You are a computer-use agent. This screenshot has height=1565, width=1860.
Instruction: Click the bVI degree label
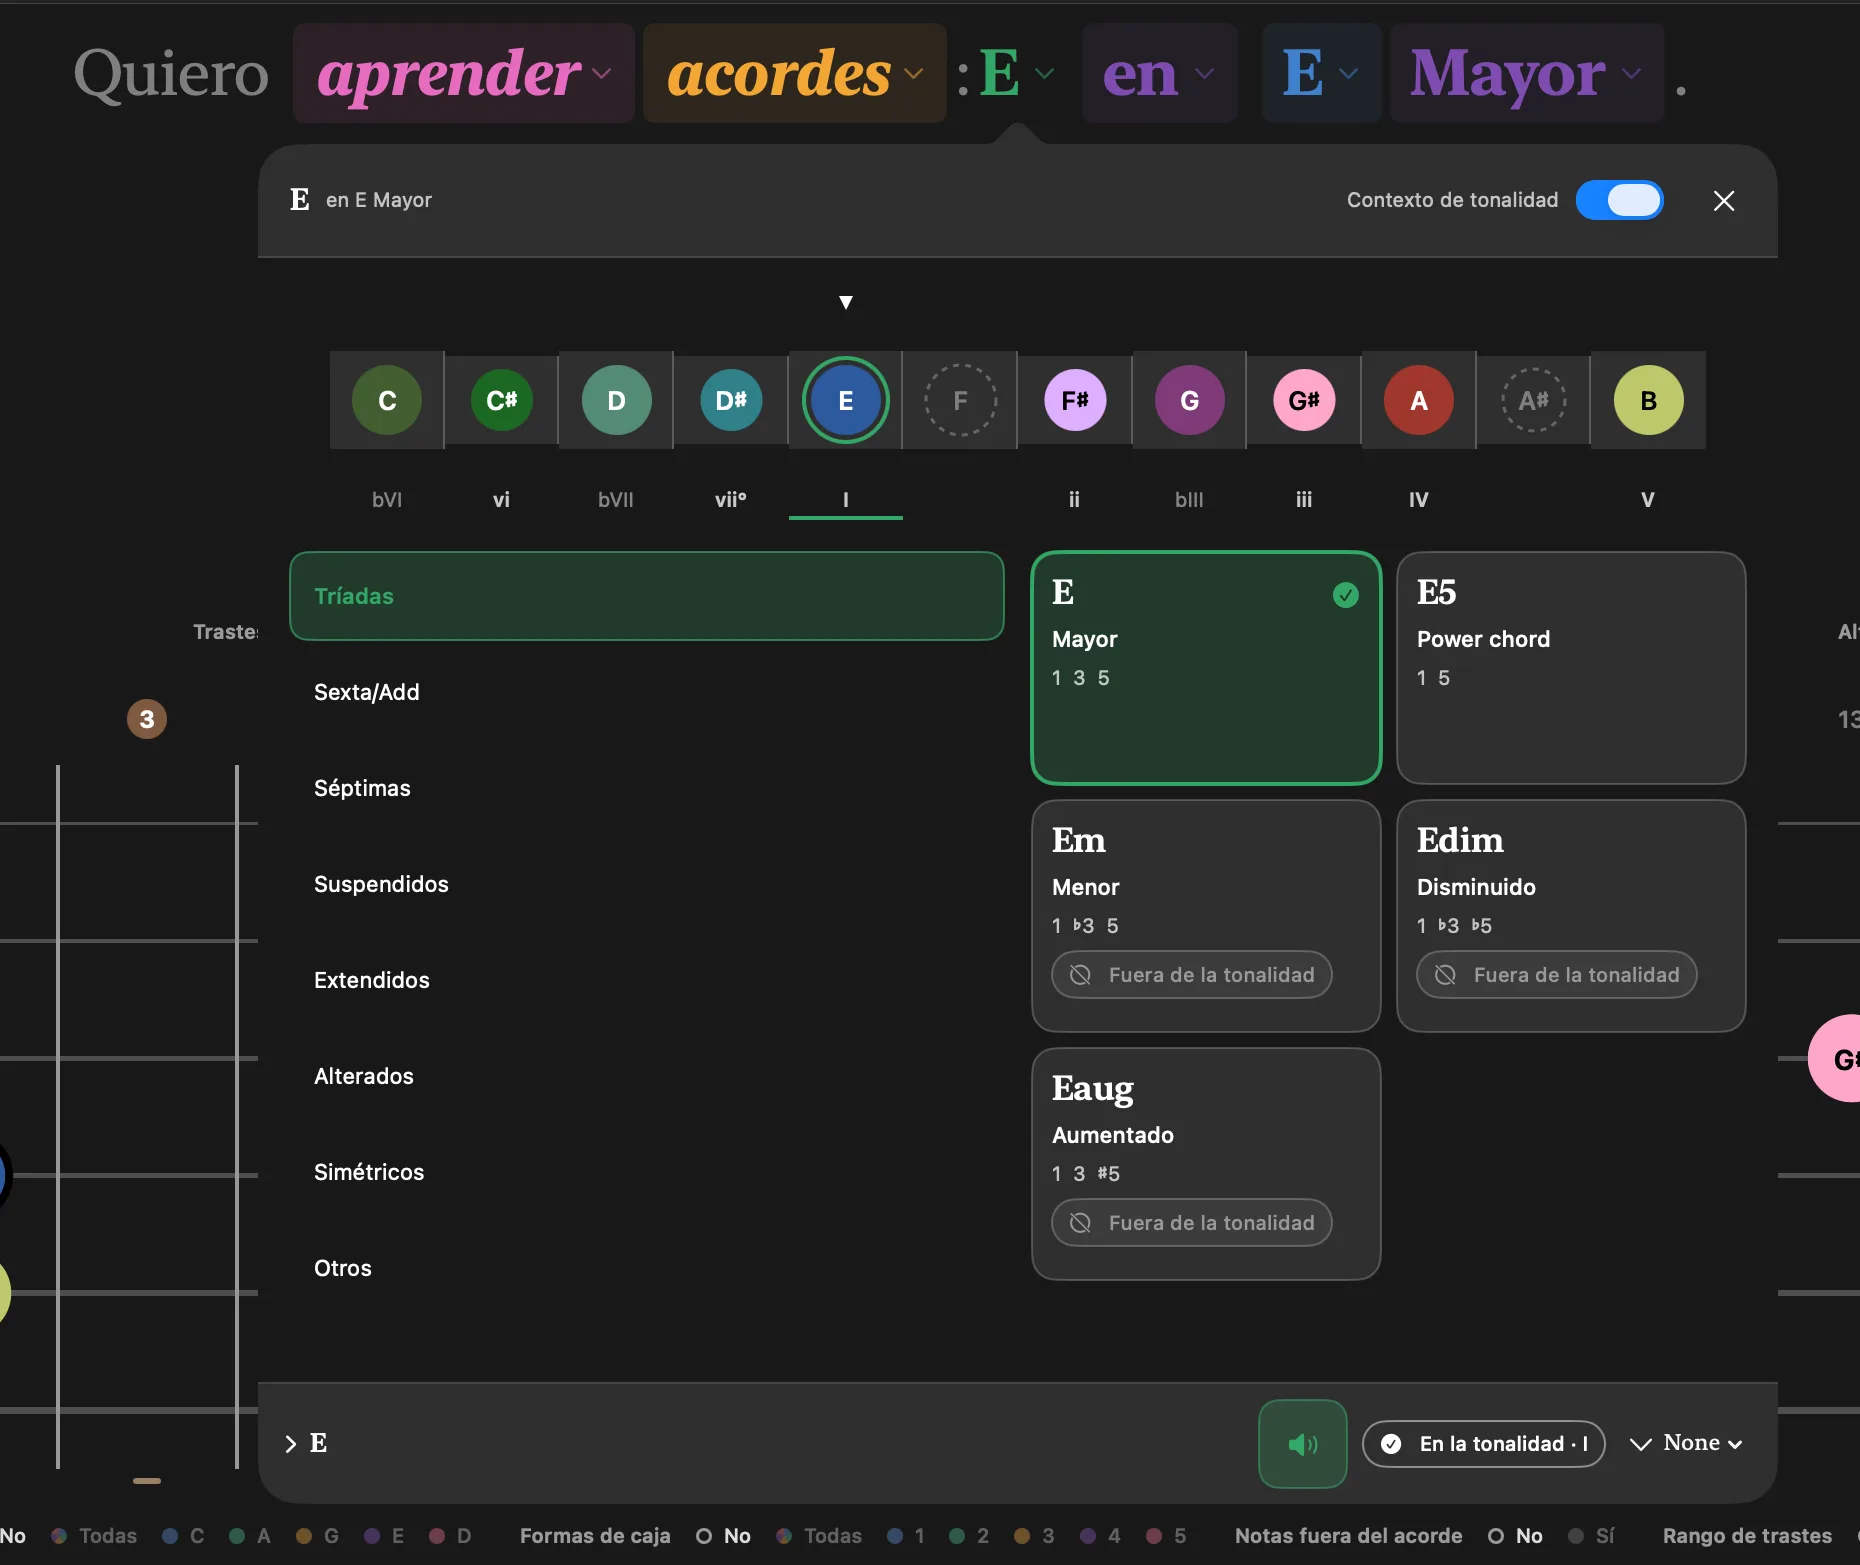tap(387, 499)
